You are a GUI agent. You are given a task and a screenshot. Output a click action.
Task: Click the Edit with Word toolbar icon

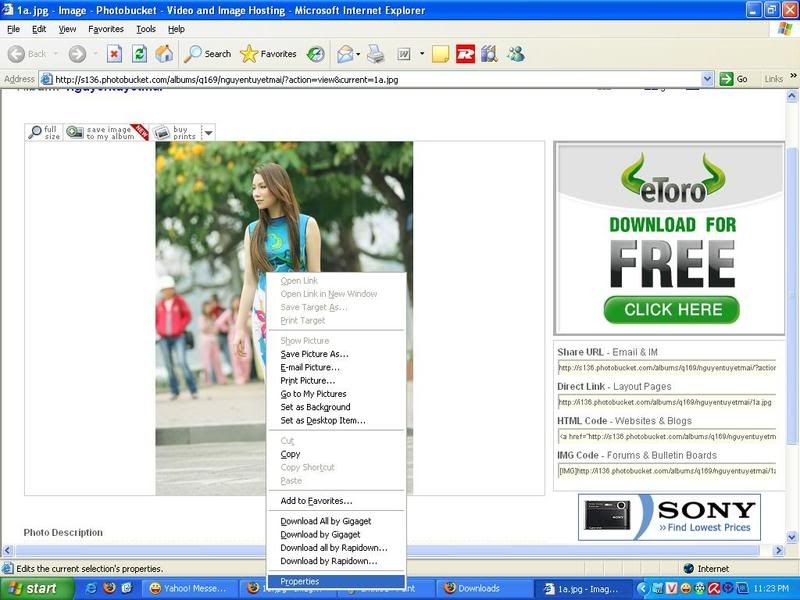(404, 54)
